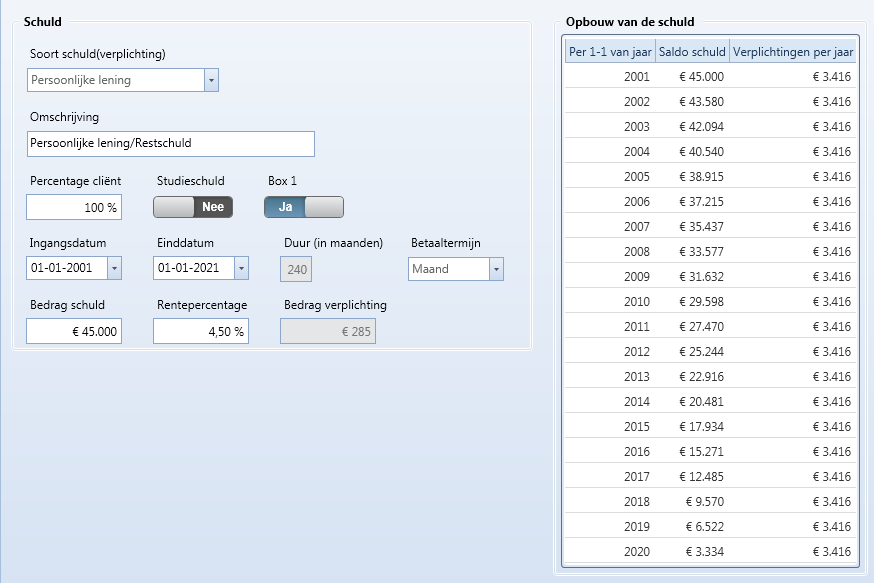
Task: Sort by the 'Per 1-1 van jaar' column header
Action: (x=610, y=52)
